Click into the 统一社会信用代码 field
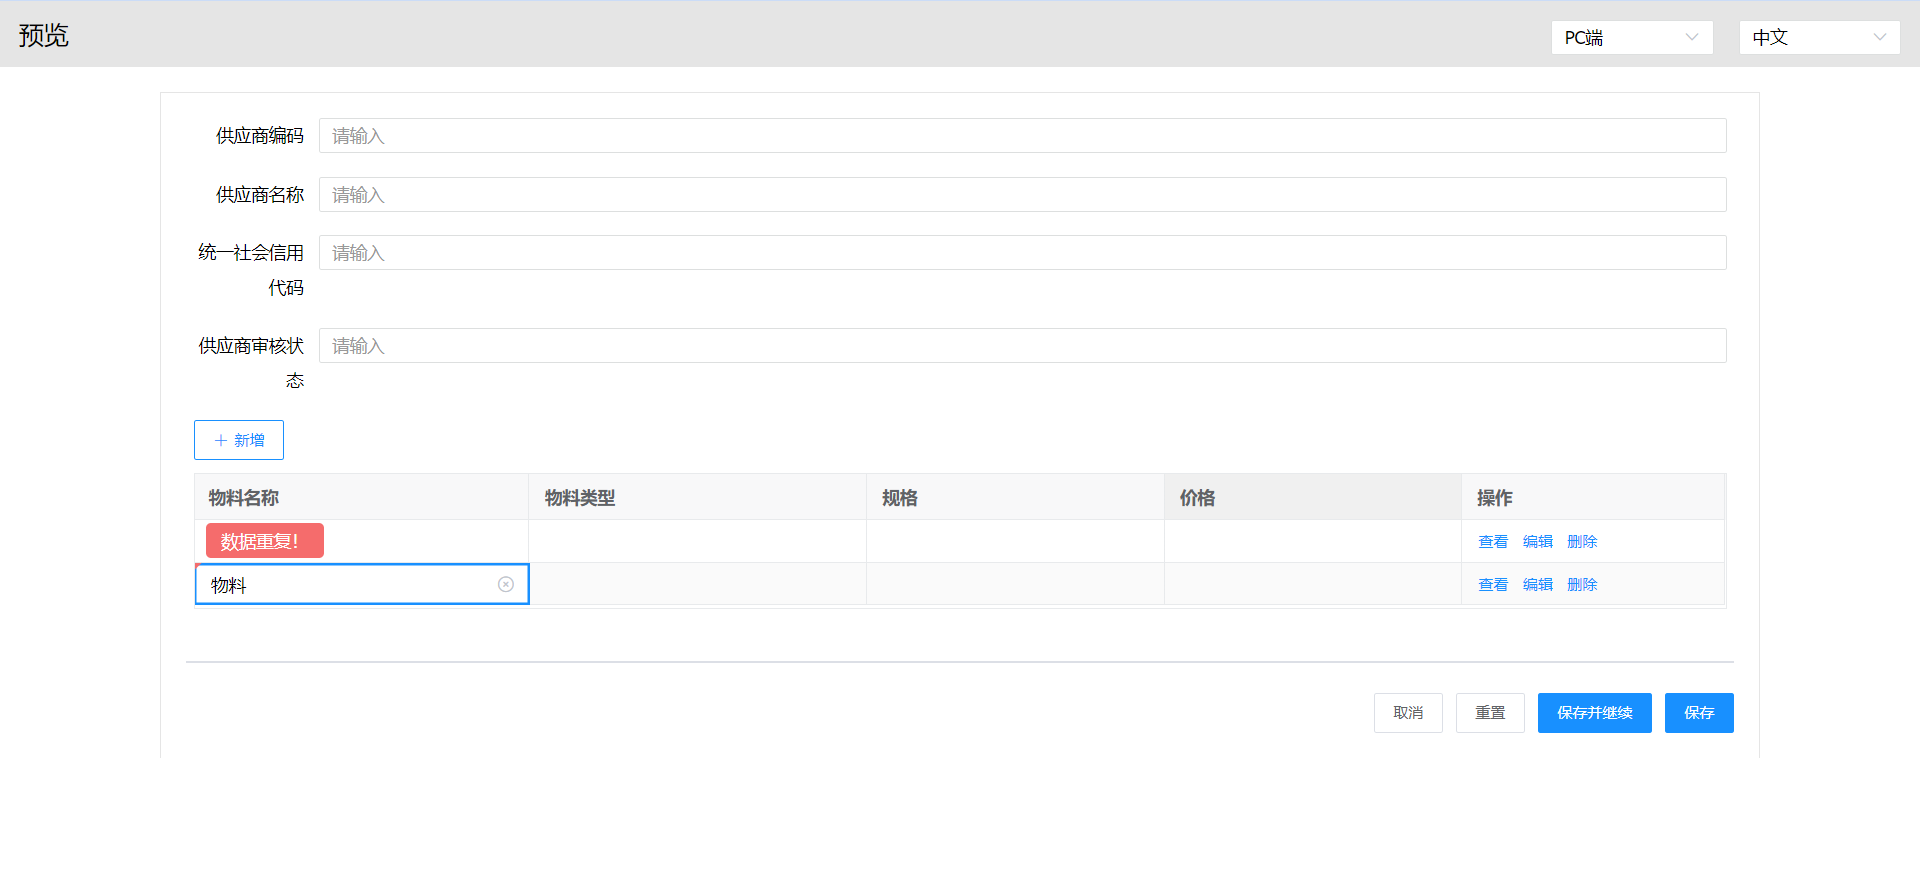Viewport: 1920px width, 870px height. (x=1021, y=253)
